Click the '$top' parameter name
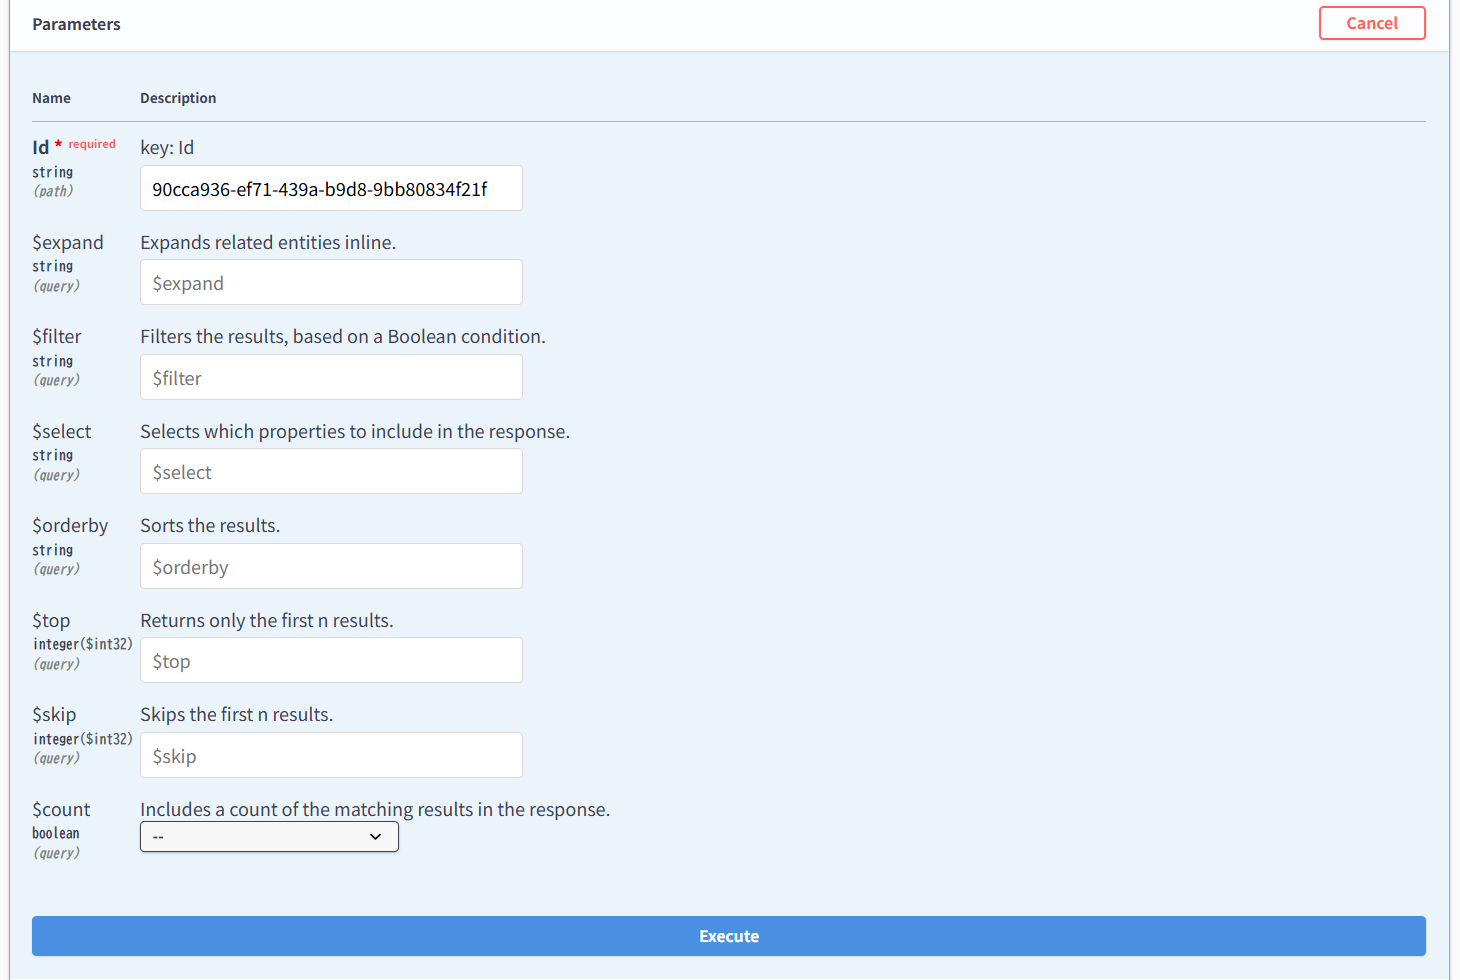The height and width of the screenshot is (980, 1460). pyautogui.click(x=51, y=620)
